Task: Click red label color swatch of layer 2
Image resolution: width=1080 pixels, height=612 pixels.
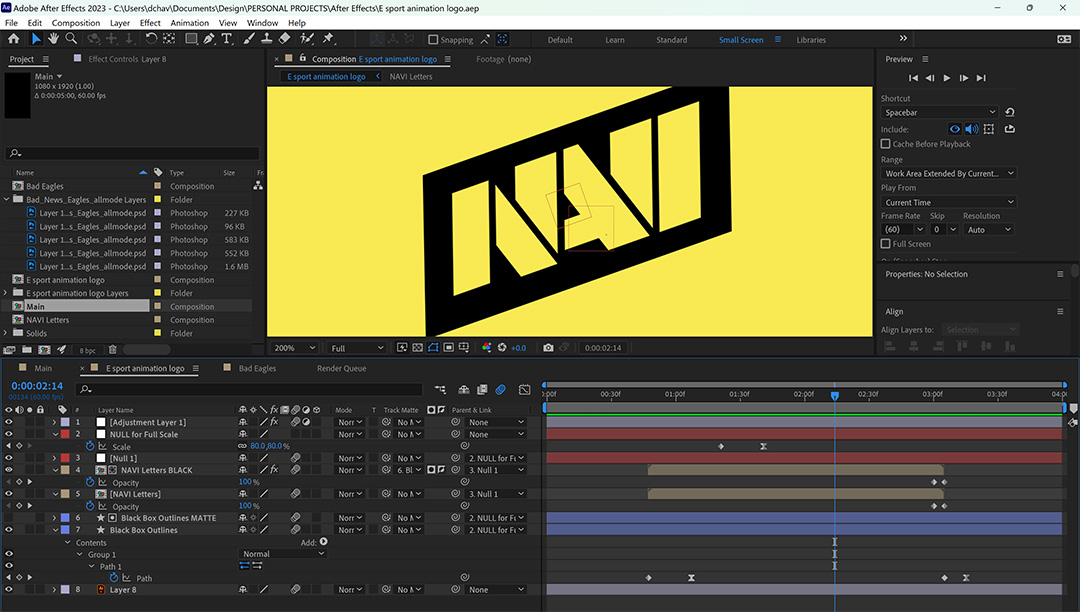Action: 65,434
